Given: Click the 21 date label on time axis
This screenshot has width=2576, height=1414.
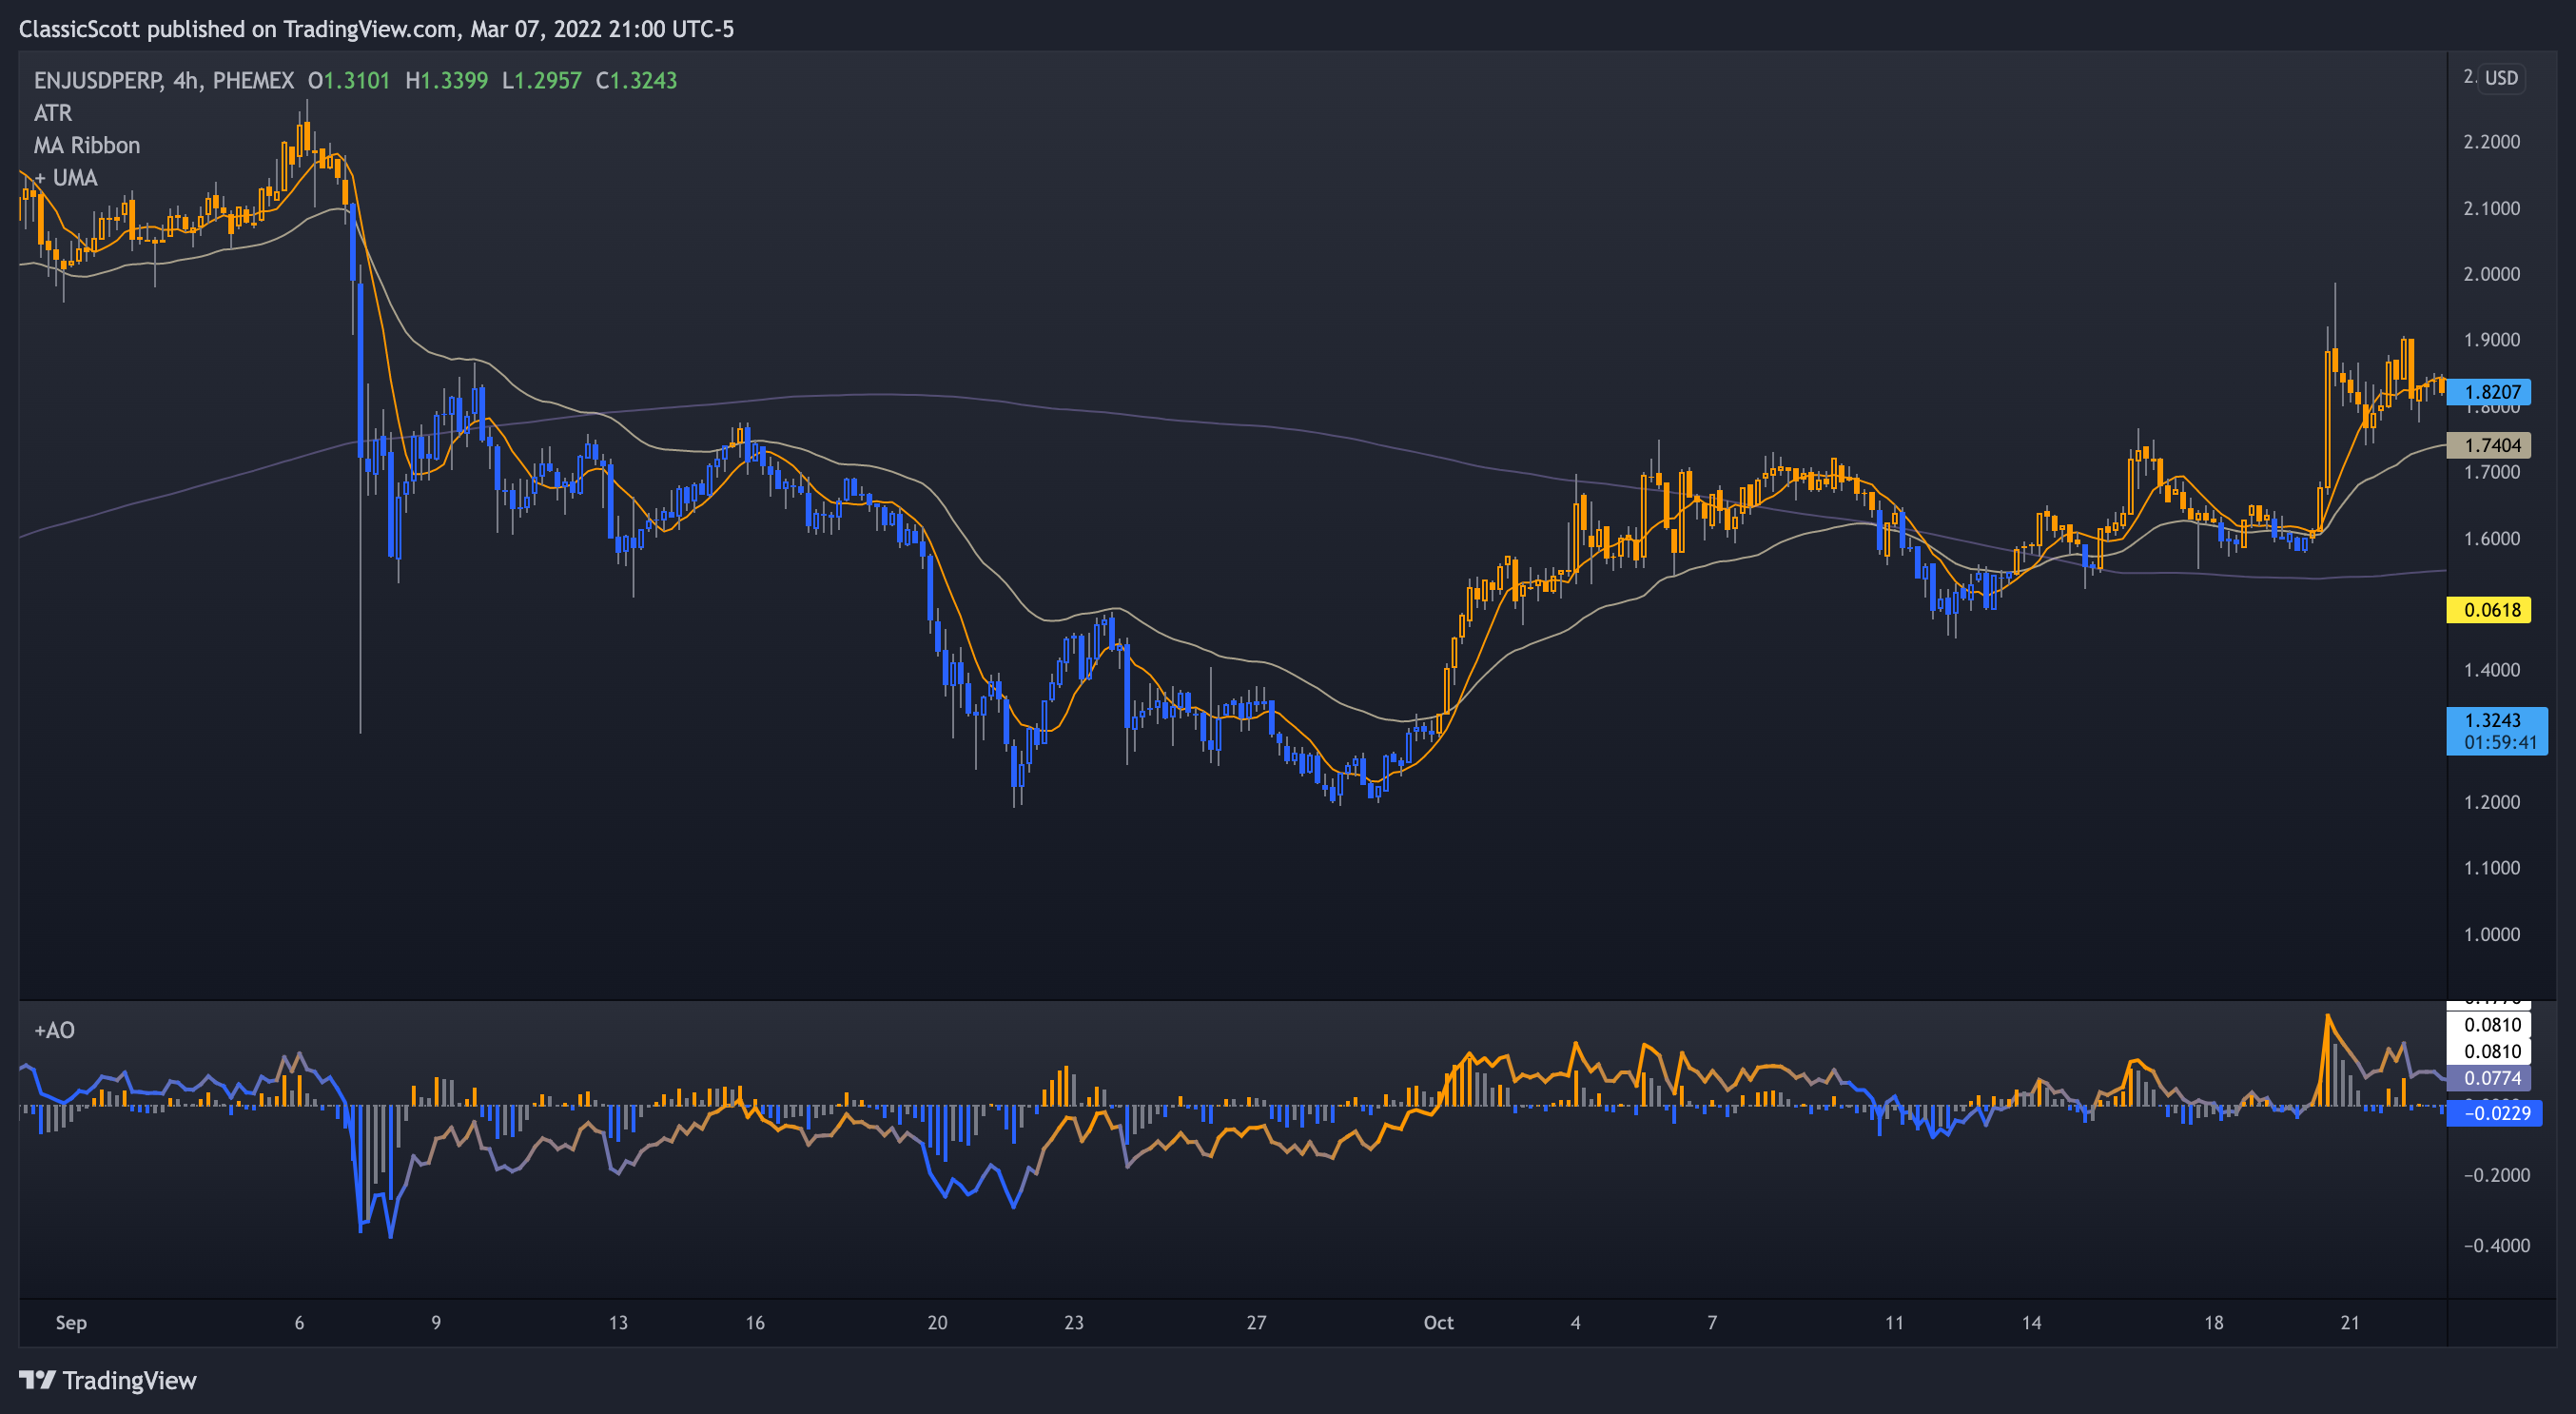Looking at the screenshot, I should [x=2350, y=1322].
